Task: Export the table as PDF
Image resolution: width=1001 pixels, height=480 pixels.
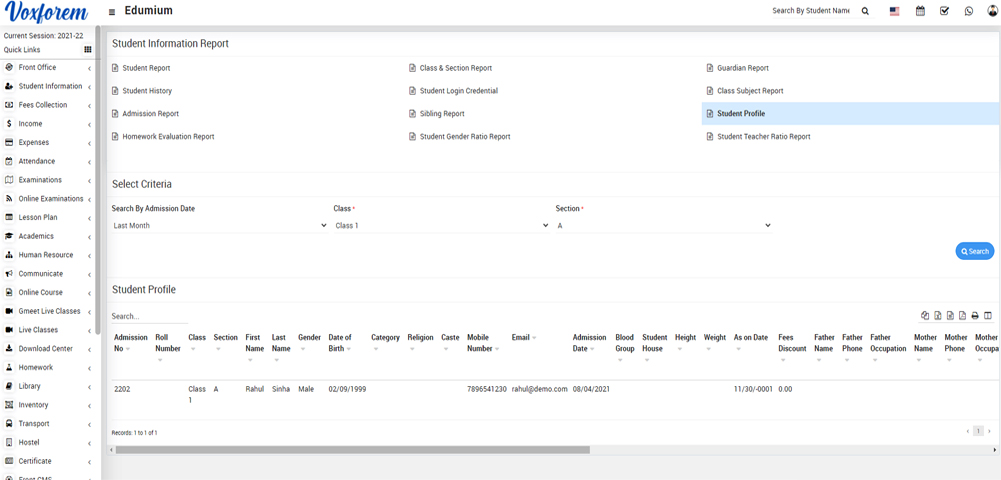Action: click(x=962, y=316)
